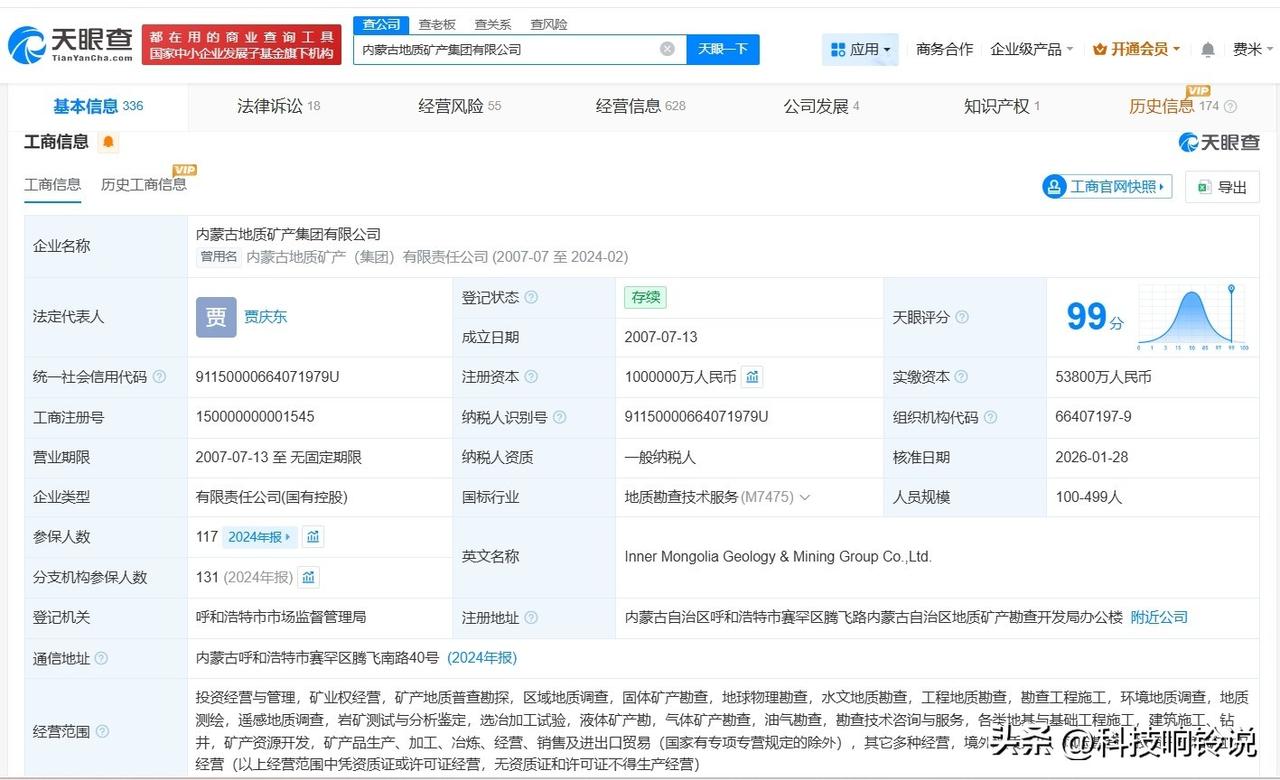
Task: Click the Excel icon on the 导出 button
Action: click(x=1204, y=187)
